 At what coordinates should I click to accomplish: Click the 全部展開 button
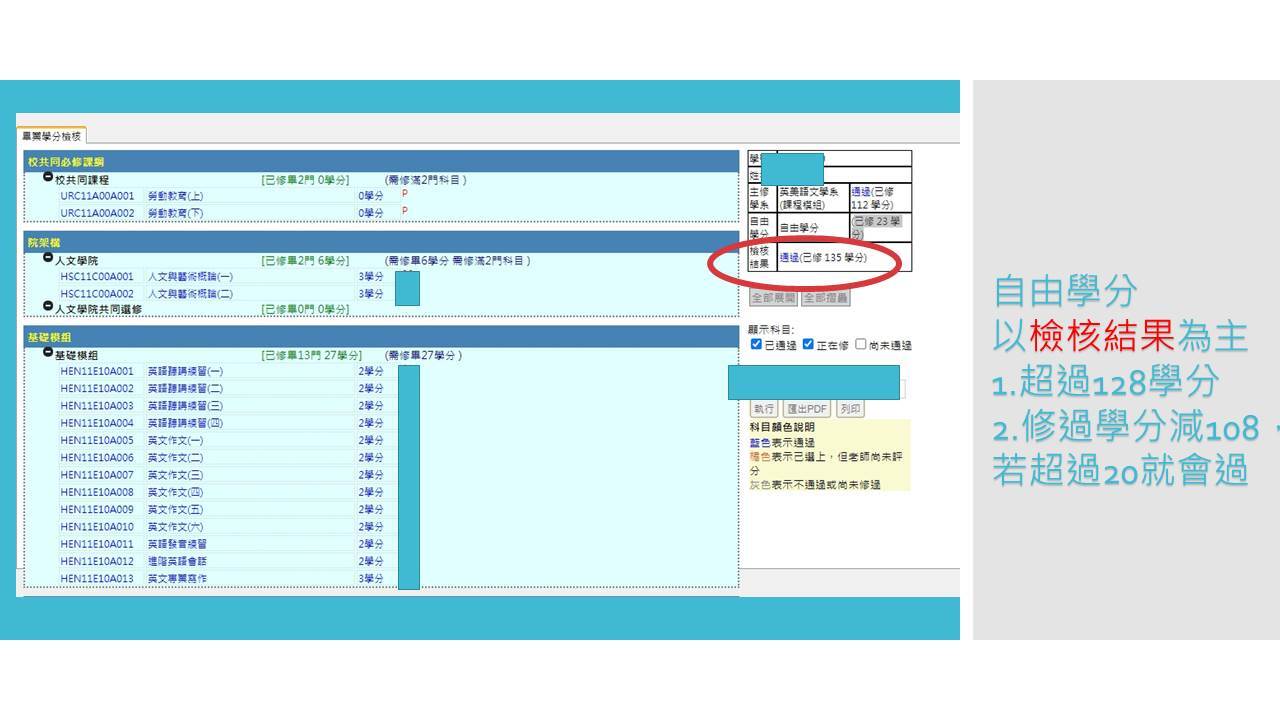coord(774,298)
